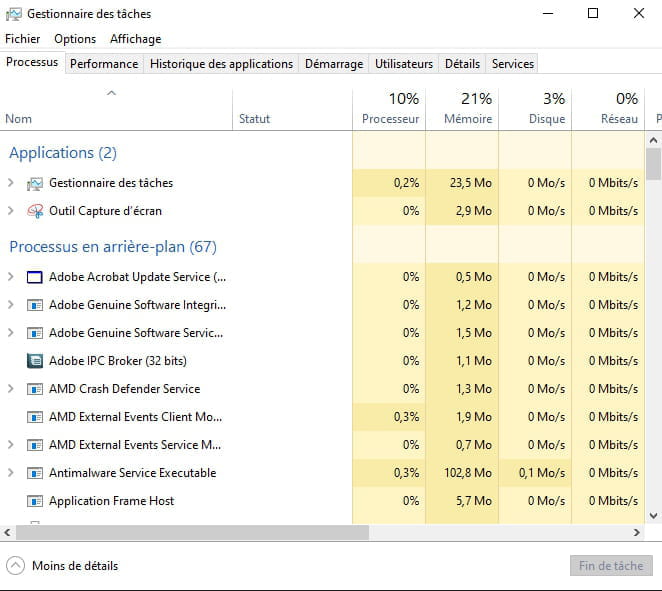The height and width of the screenshot is (591, 662).
Task: Click the Adobe Genuine Software Integrity icon
Action: 35,305
